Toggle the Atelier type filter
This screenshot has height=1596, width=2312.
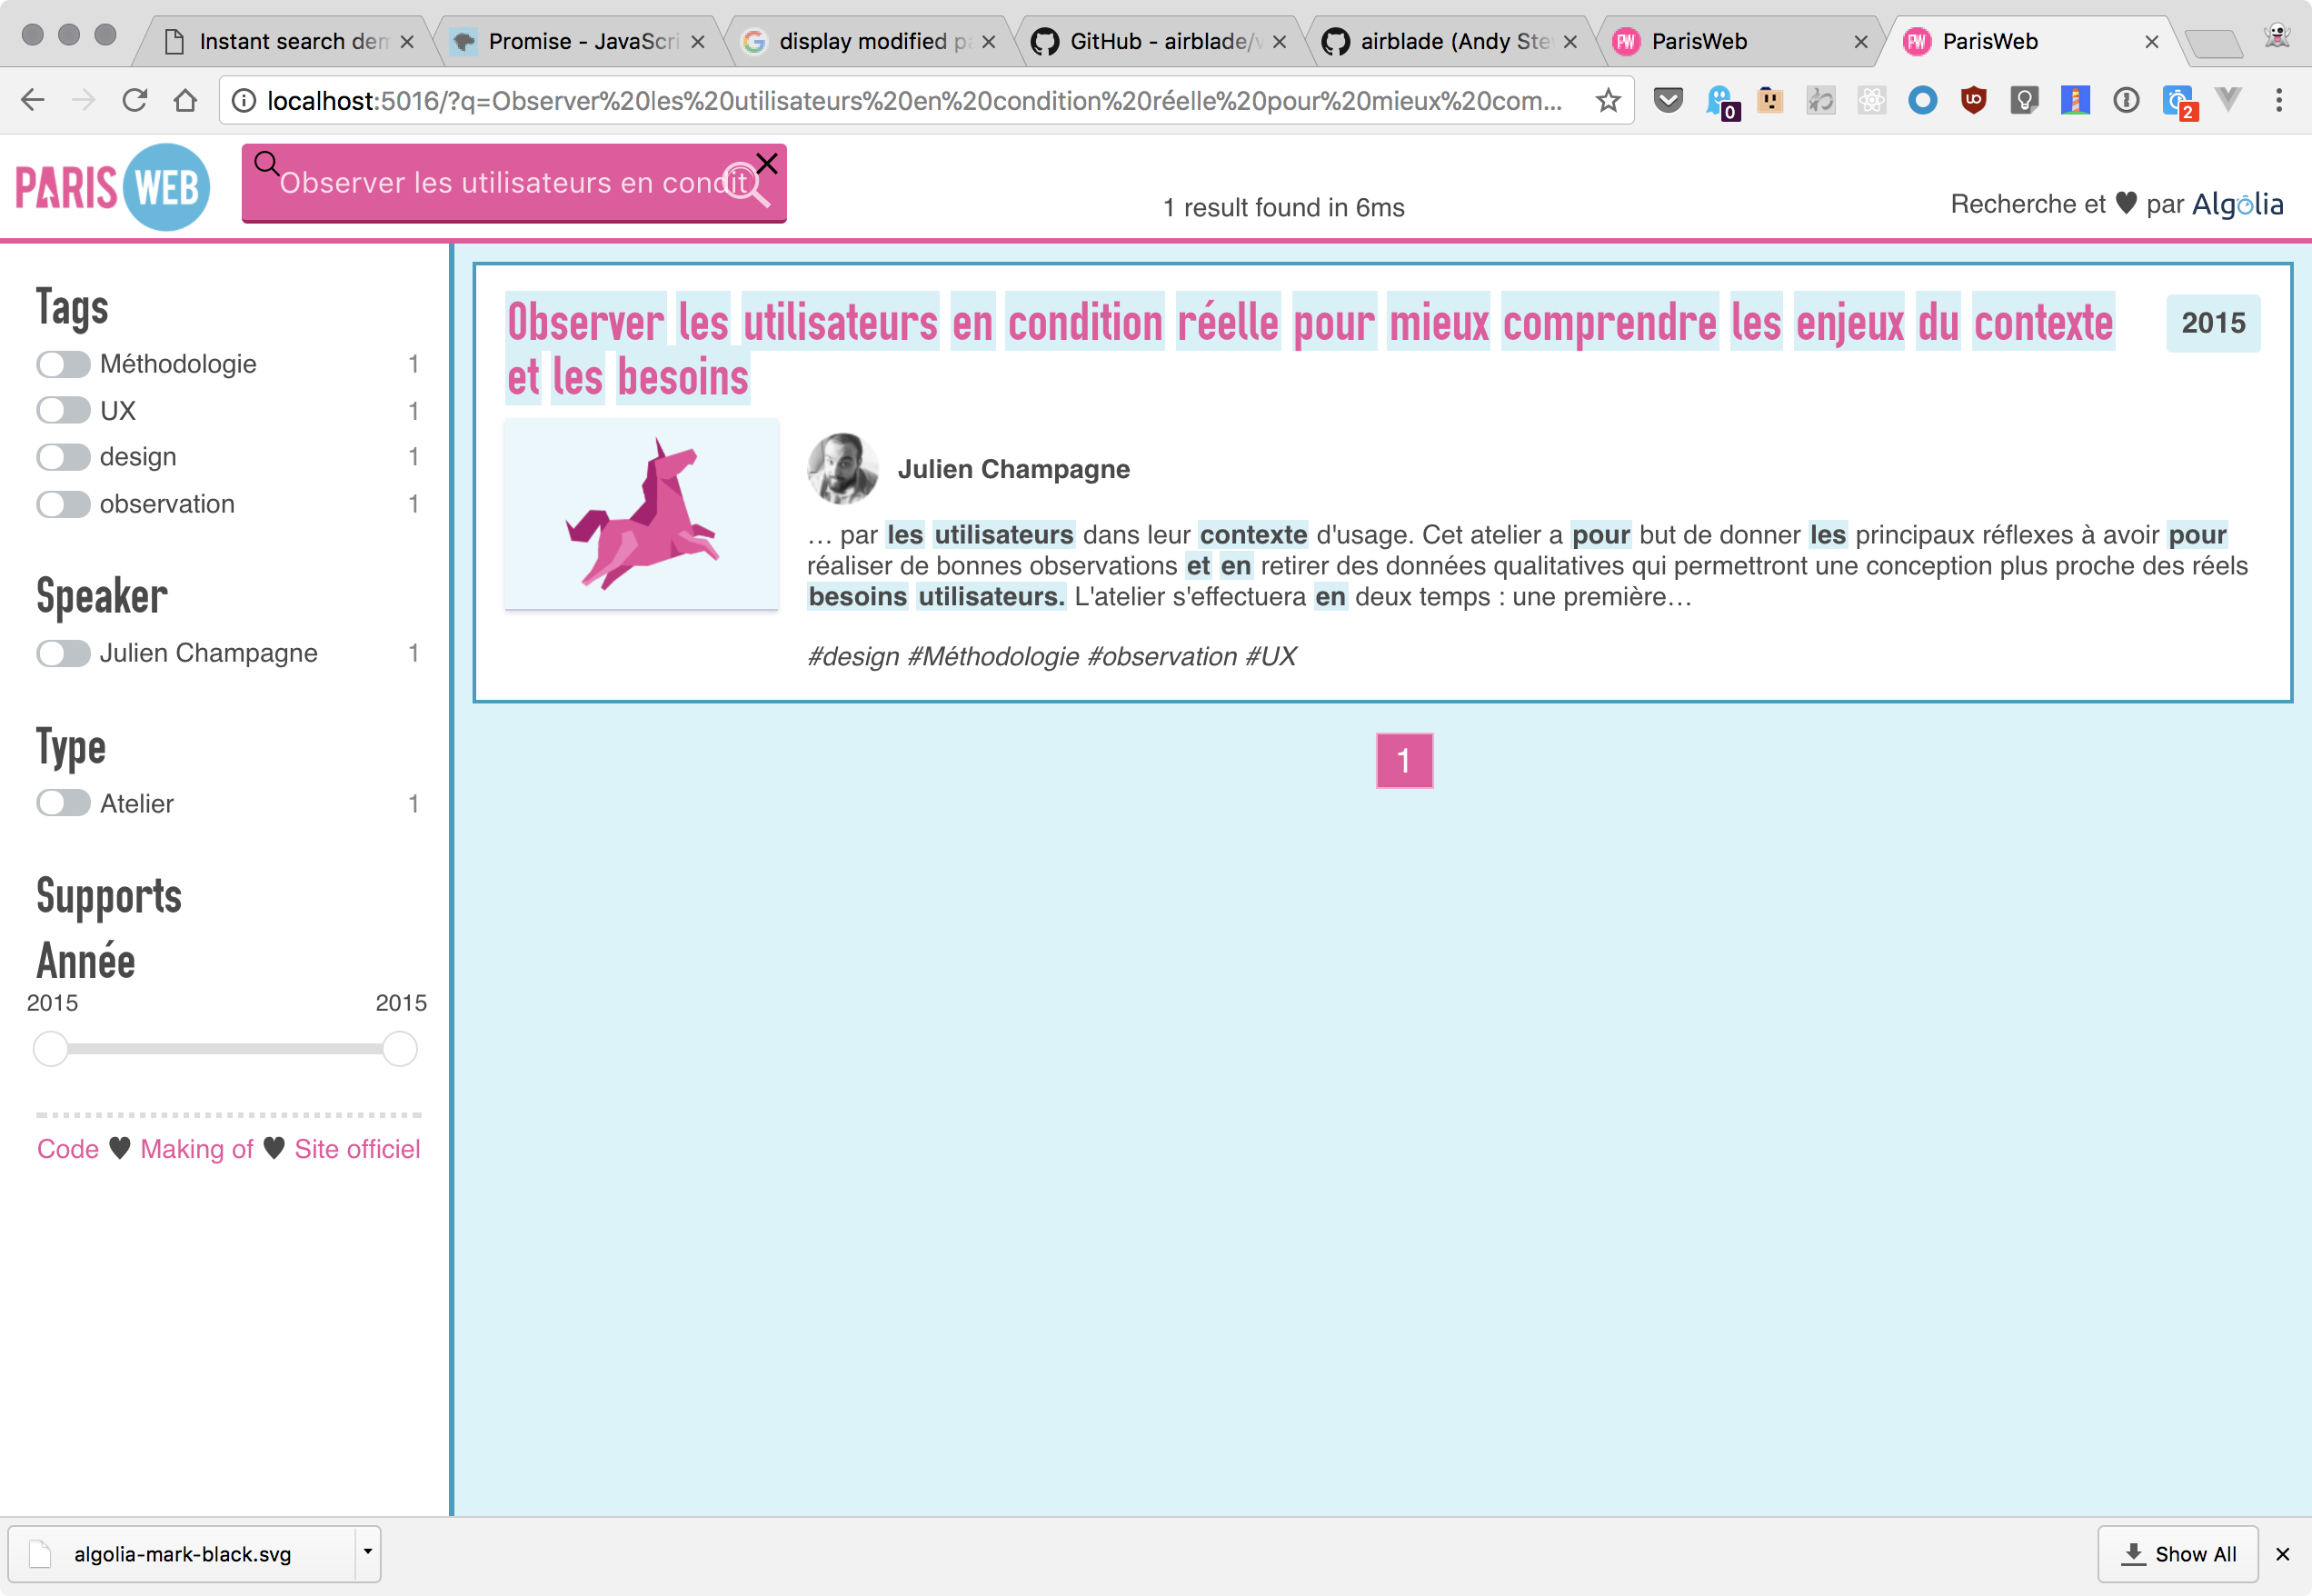coord(63,803)
